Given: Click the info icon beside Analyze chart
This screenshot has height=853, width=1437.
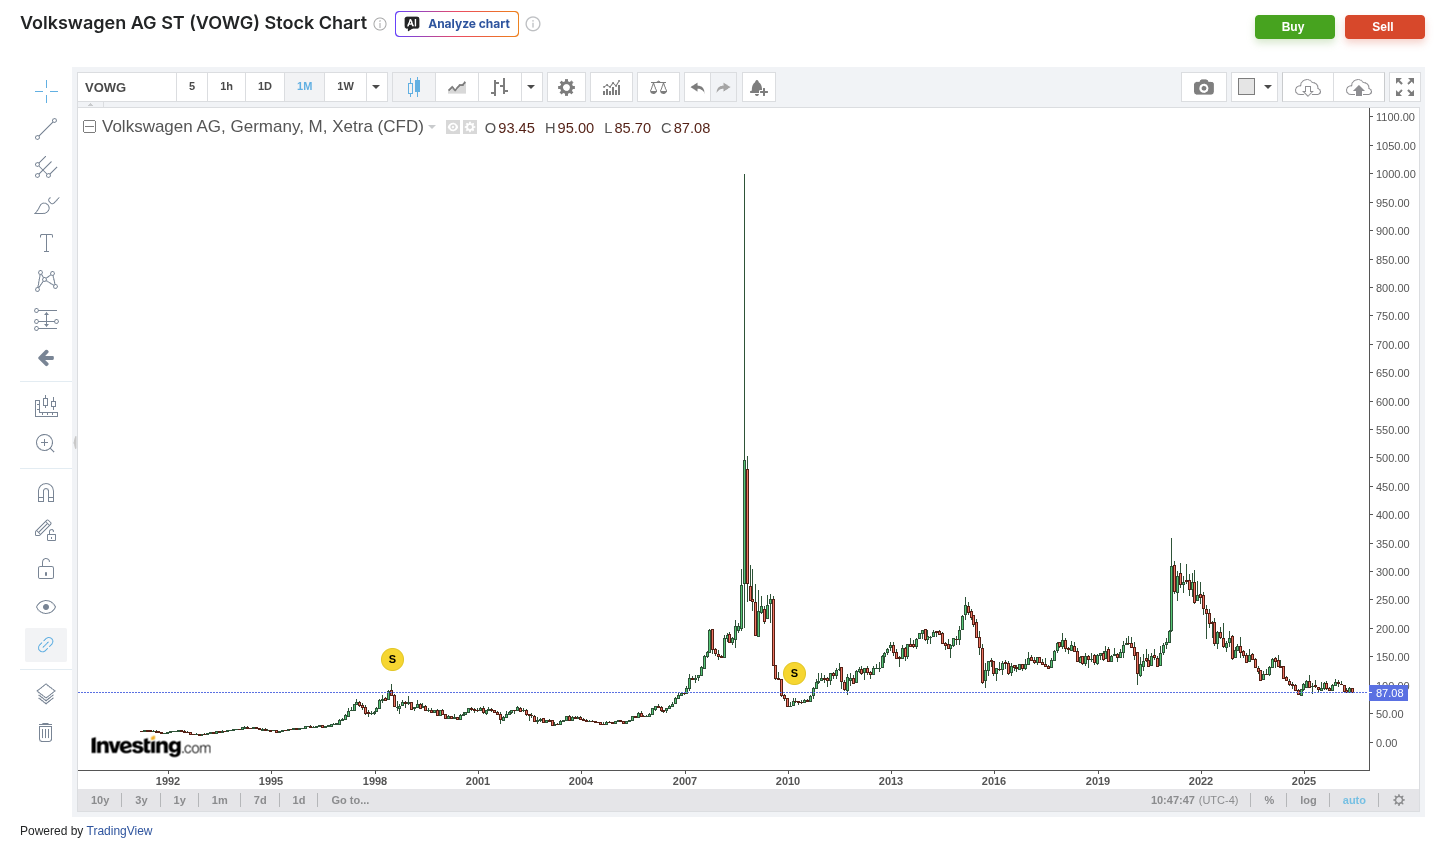Looking at the screenshot, I should coord(533,24).
